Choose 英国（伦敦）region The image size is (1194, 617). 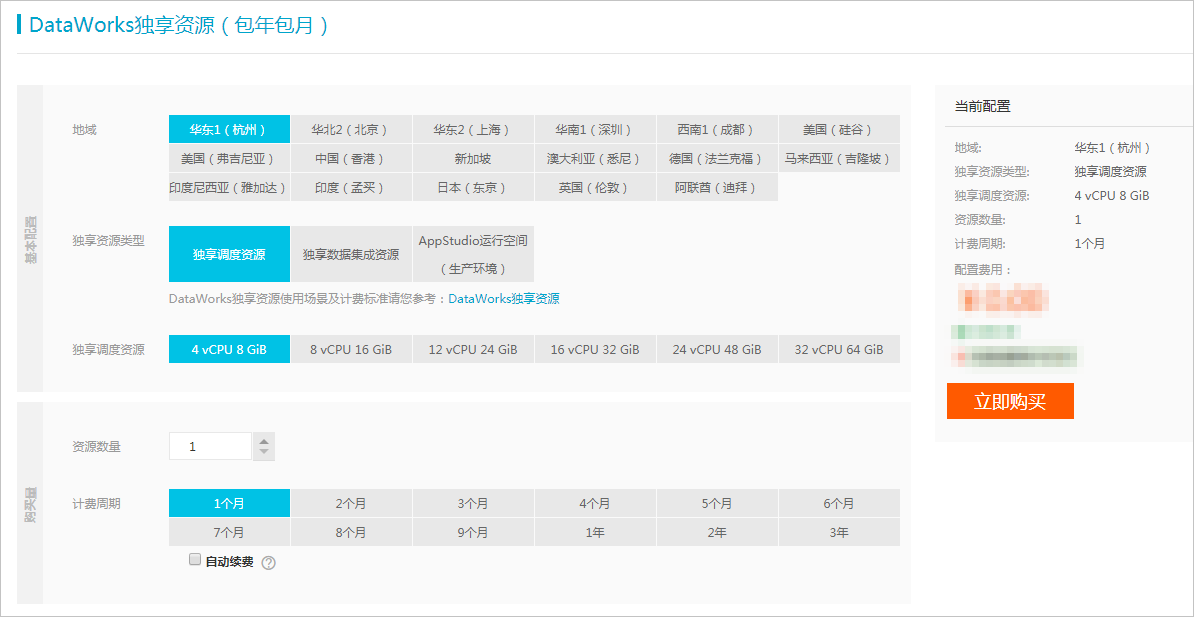[x=595, y=187]
